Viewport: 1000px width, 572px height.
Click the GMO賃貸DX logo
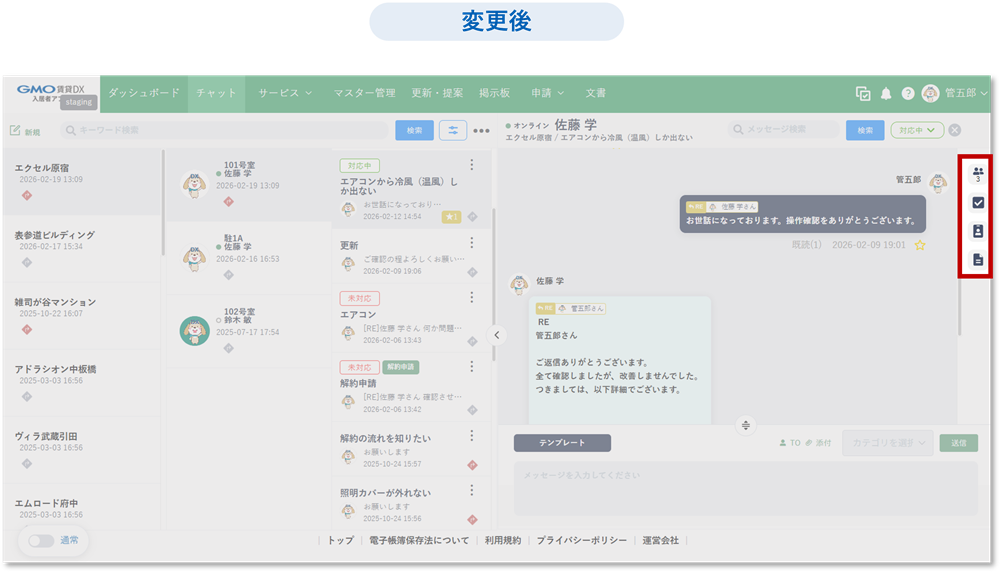pyautogui.click(x=50, y=92)
